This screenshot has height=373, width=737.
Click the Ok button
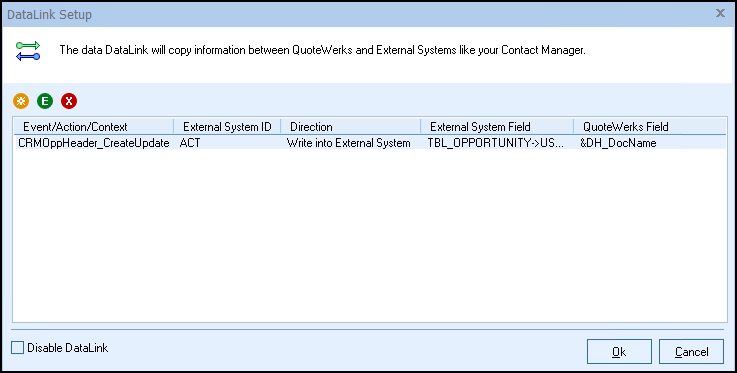[619, 351]
